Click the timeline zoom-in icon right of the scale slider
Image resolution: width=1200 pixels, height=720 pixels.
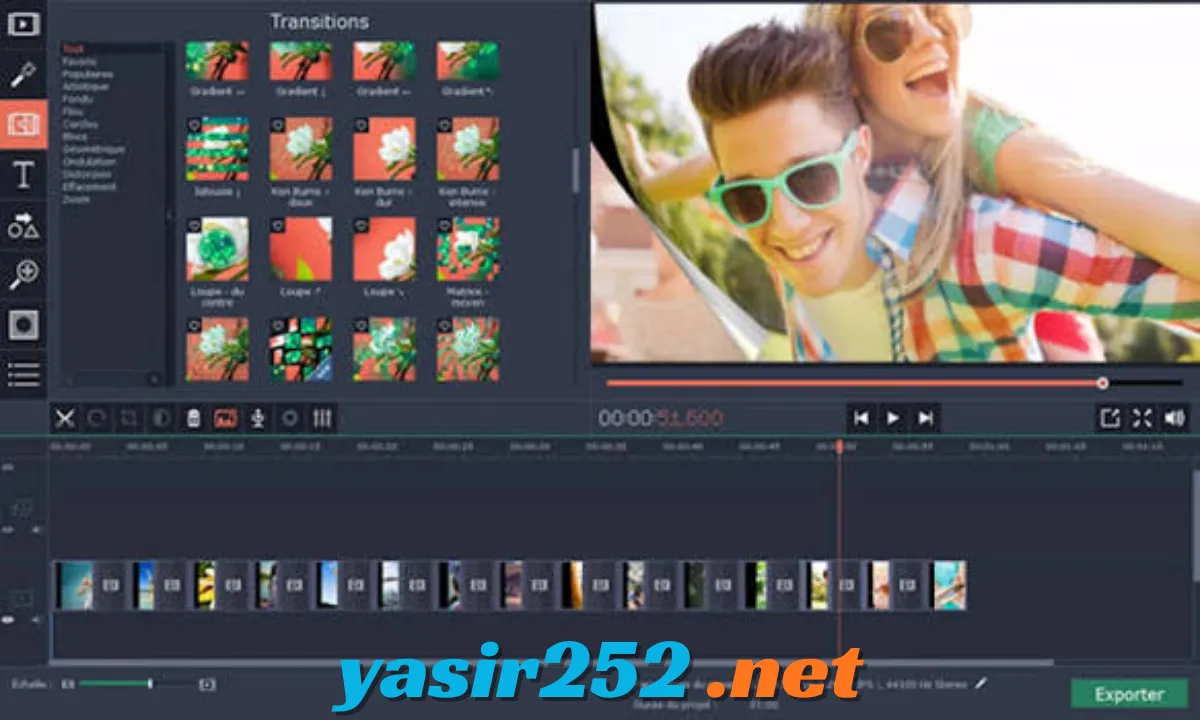pyautogui.click(x=207, y=684)
